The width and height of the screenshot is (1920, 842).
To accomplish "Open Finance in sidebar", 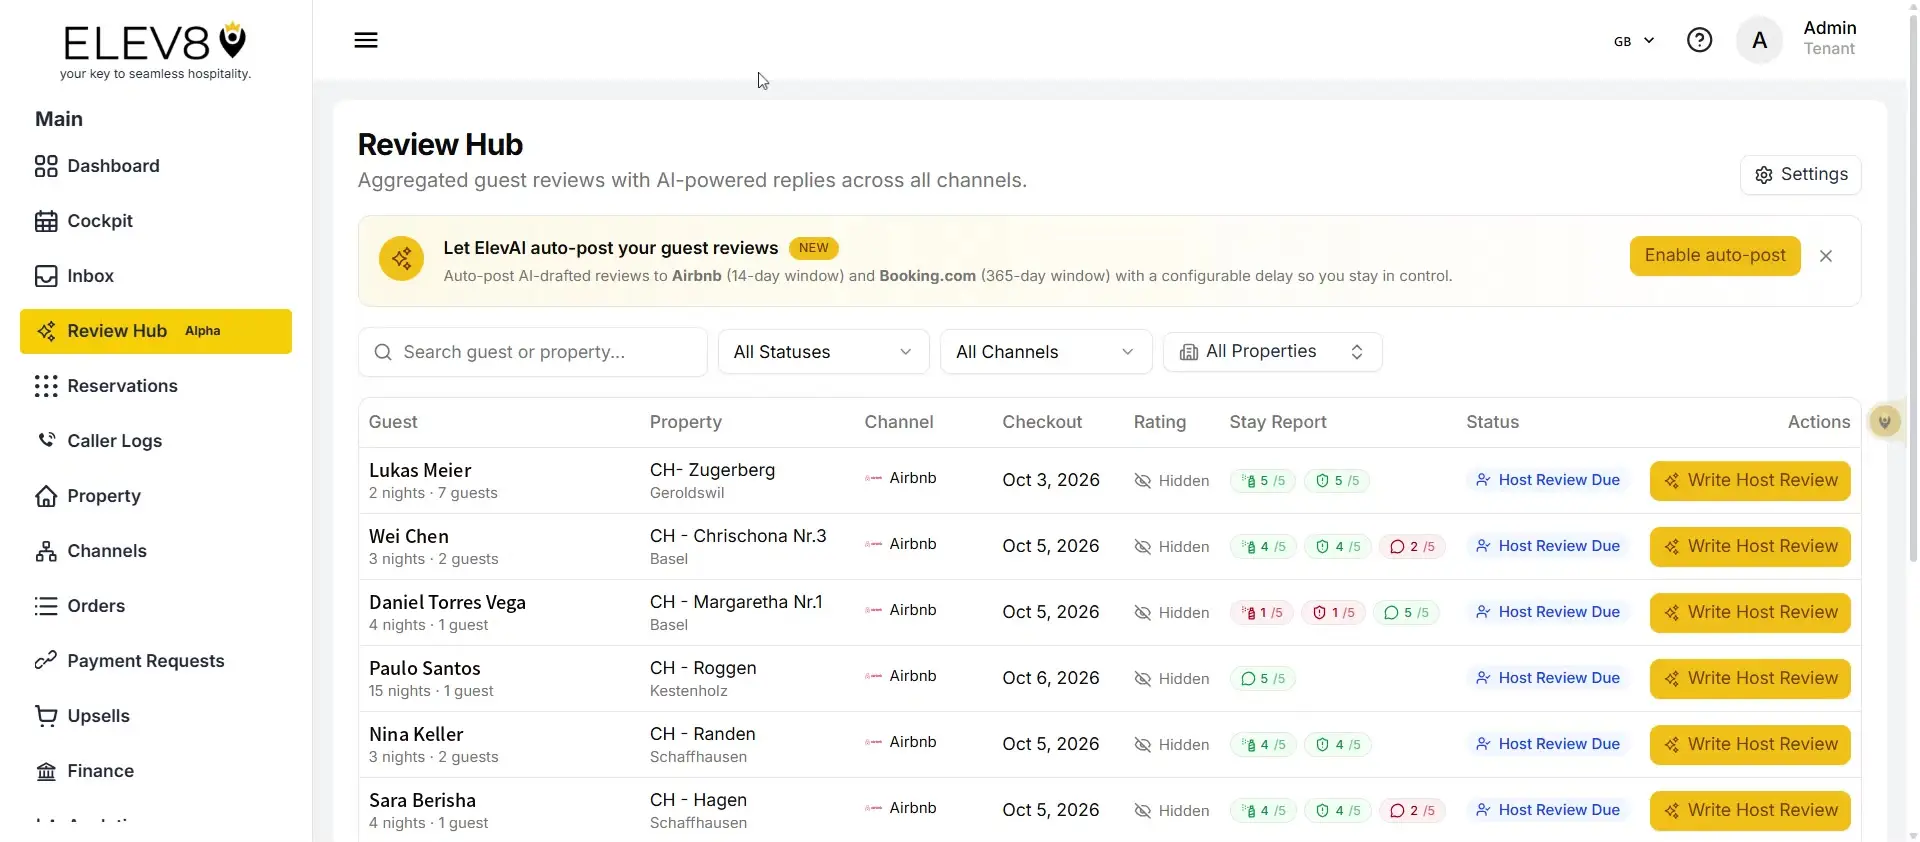I will pyautogui.click(x=156, y=771).
